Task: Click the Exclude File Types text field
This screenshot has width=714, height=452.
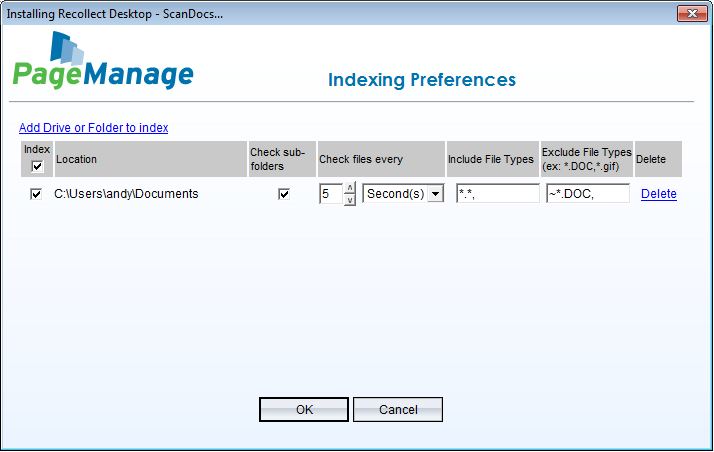Action: [x=587, y=194]
